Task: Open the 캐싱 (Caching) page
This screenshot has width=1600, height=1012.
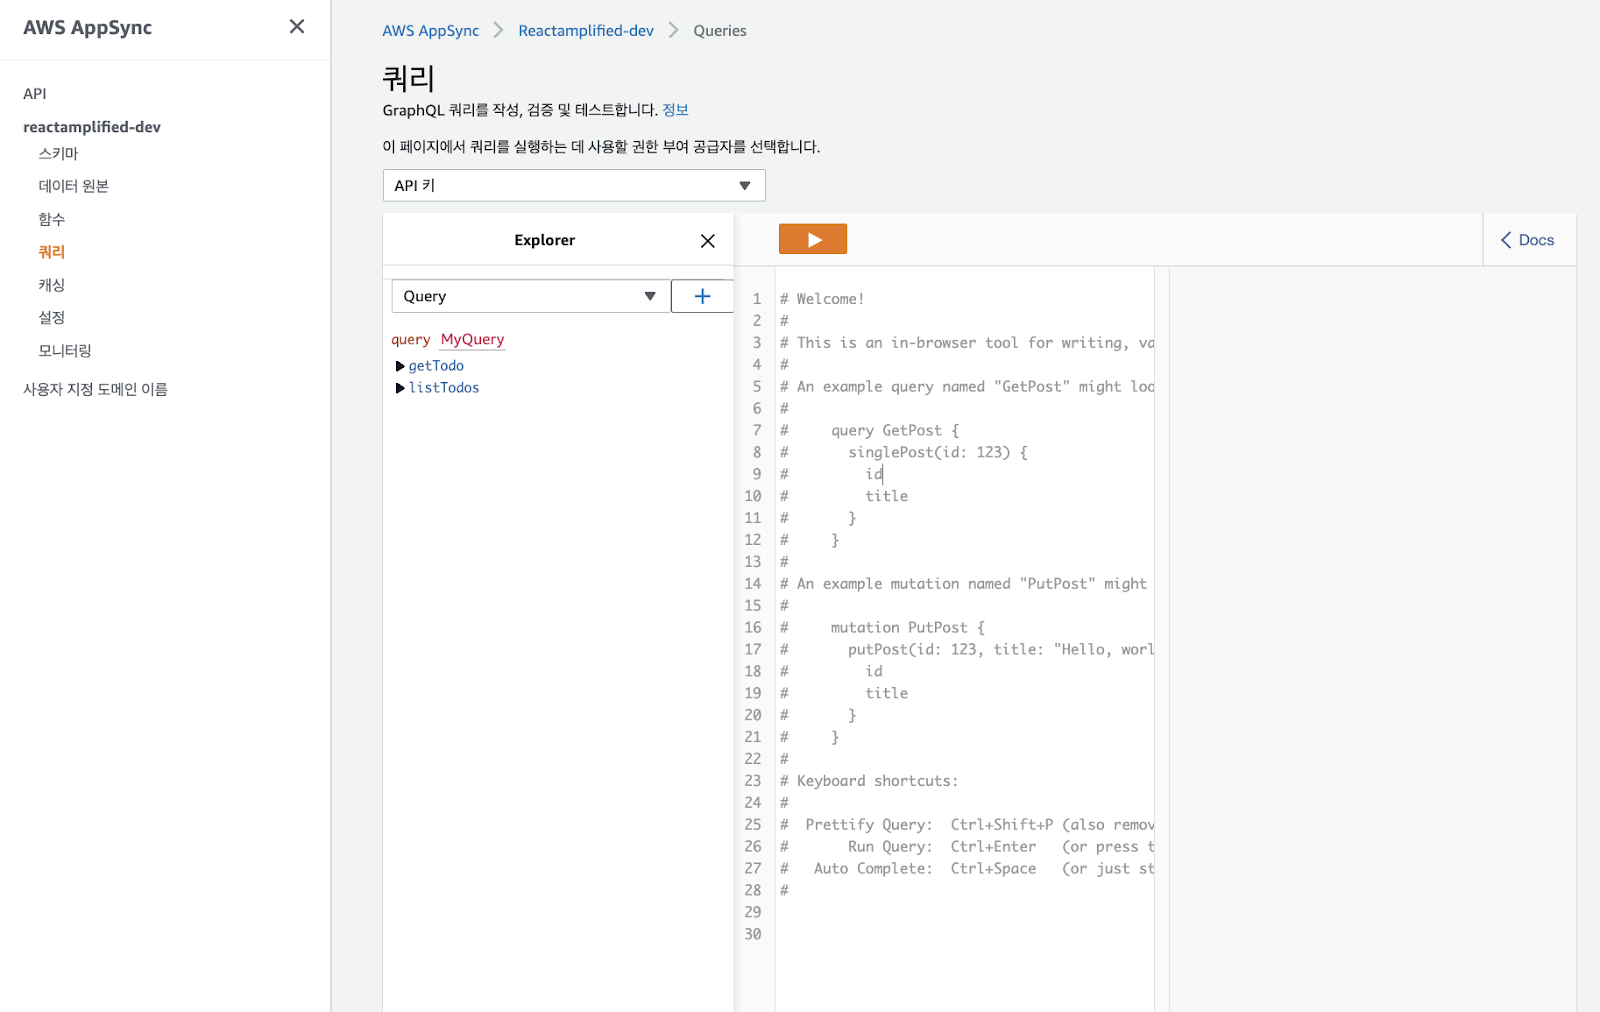Action: click(52, 285)
